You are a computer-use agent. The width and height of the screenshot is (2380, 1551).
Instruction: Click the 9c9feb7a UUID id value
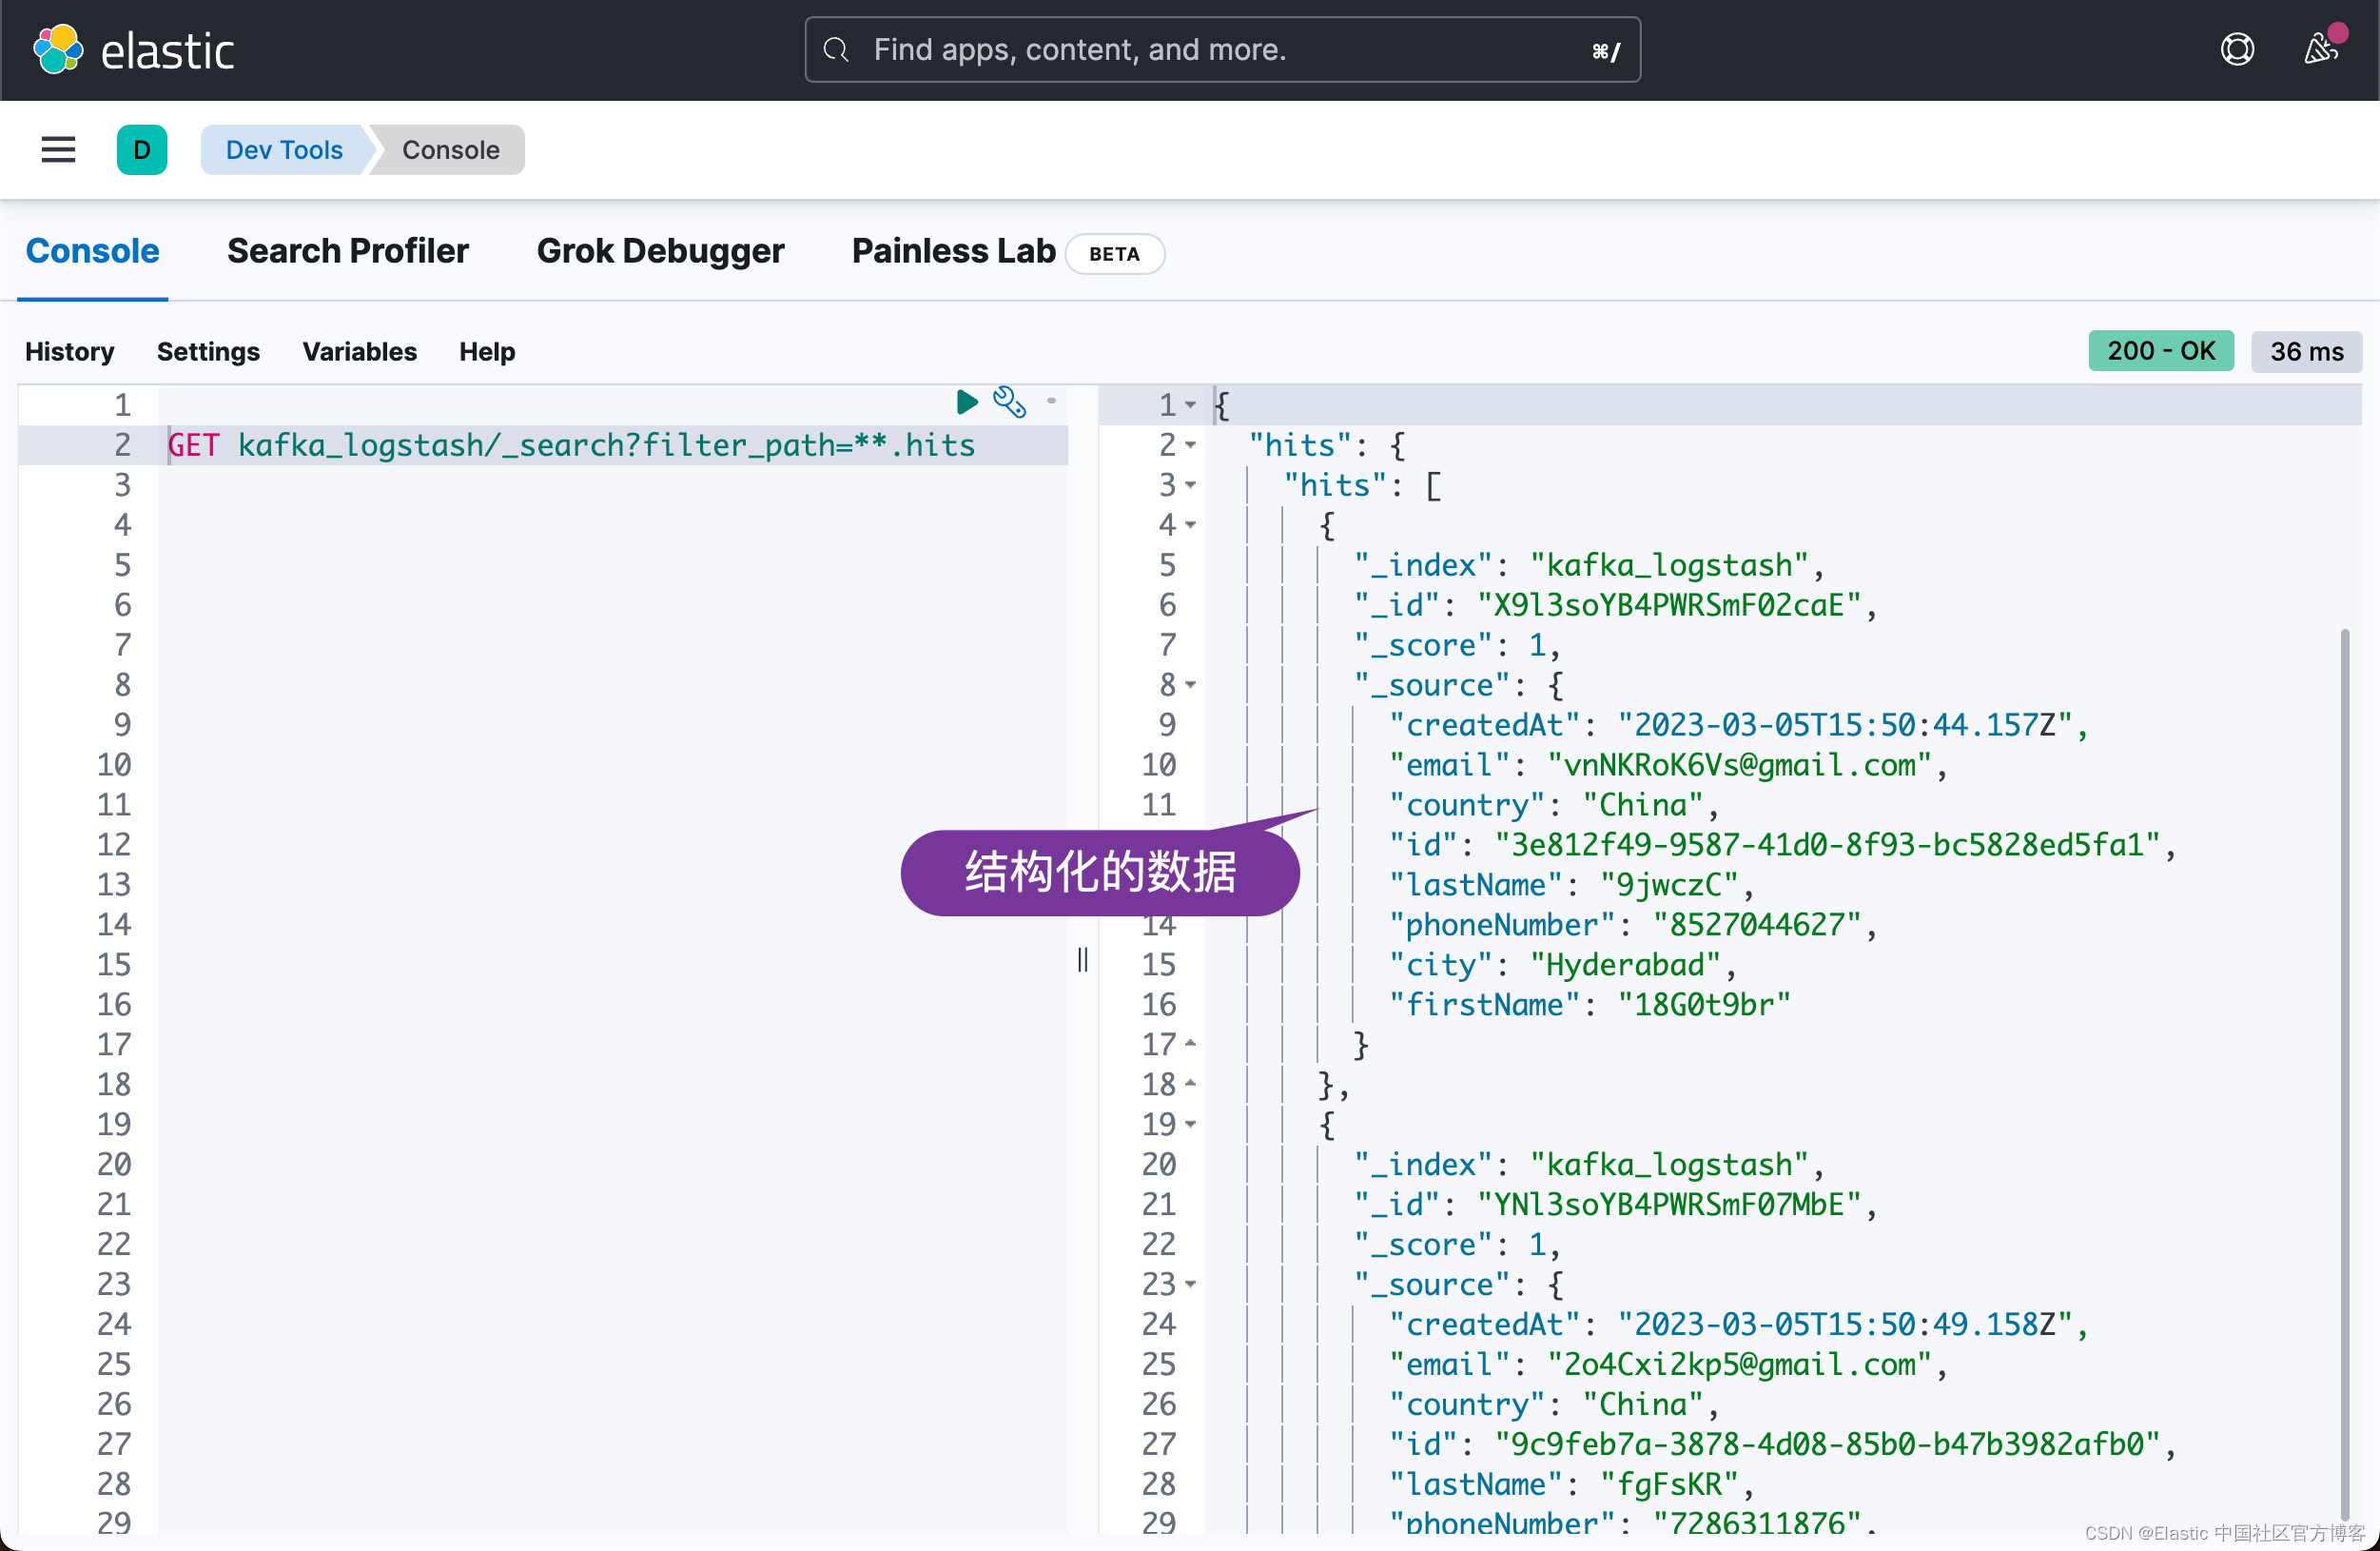[1827, 1445]
